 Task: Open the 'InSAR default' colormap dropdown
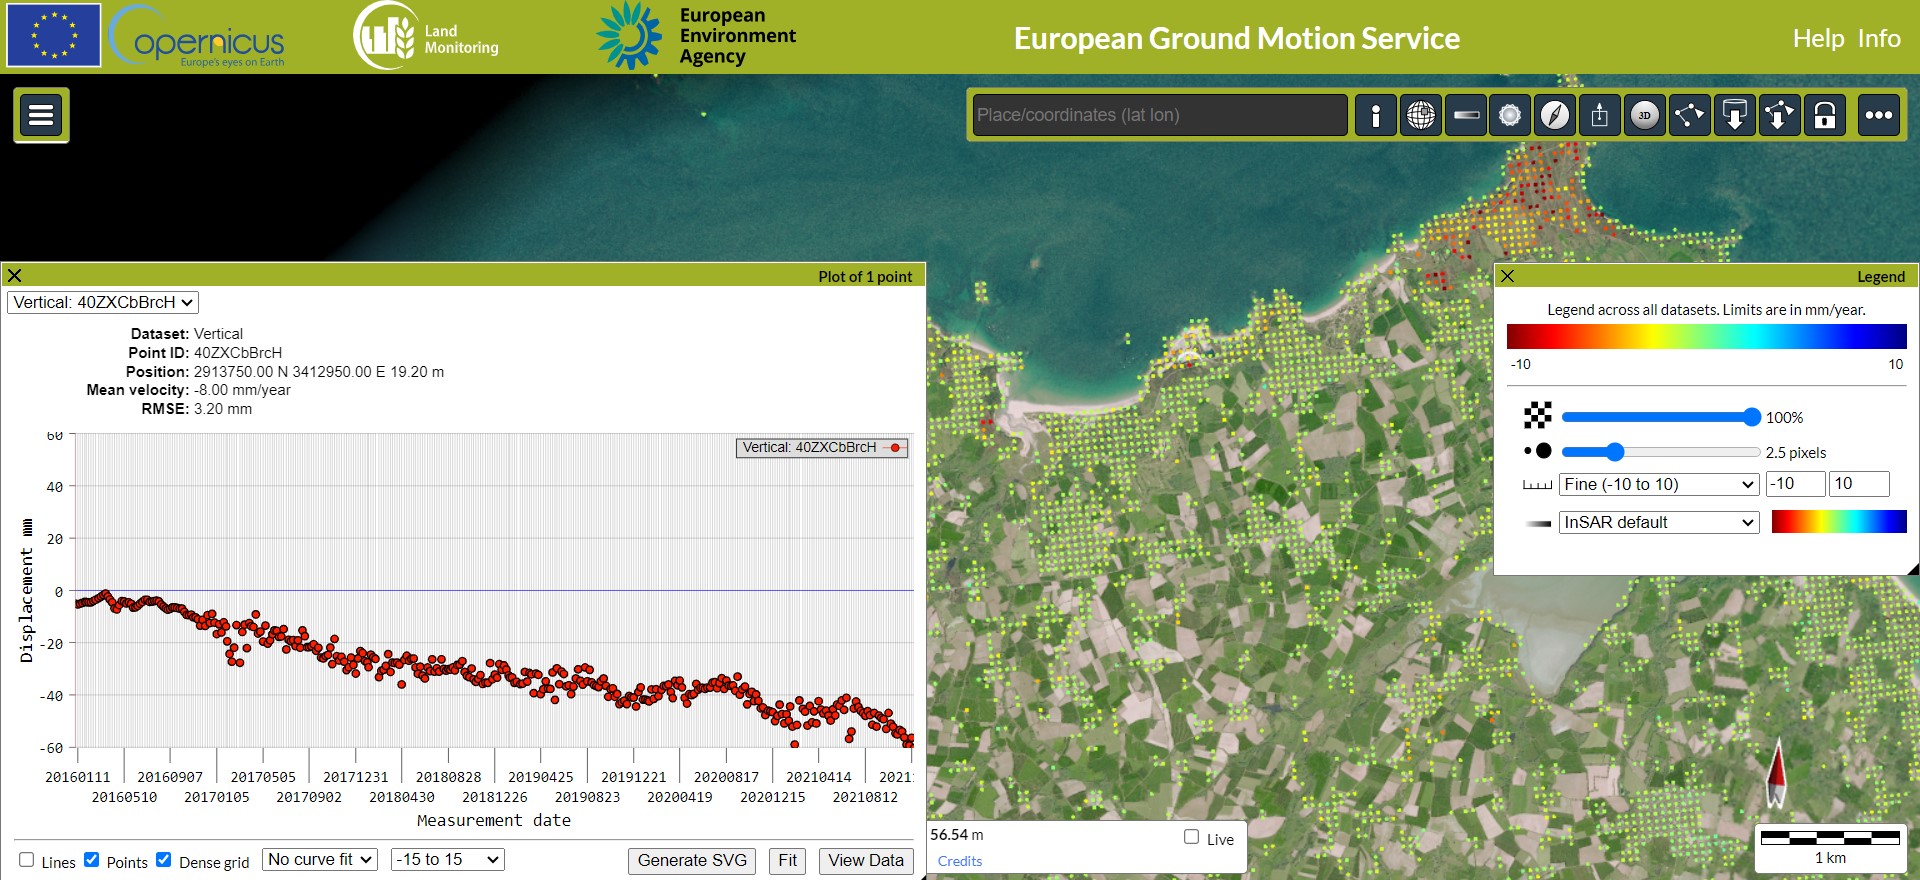point(1659,523)
